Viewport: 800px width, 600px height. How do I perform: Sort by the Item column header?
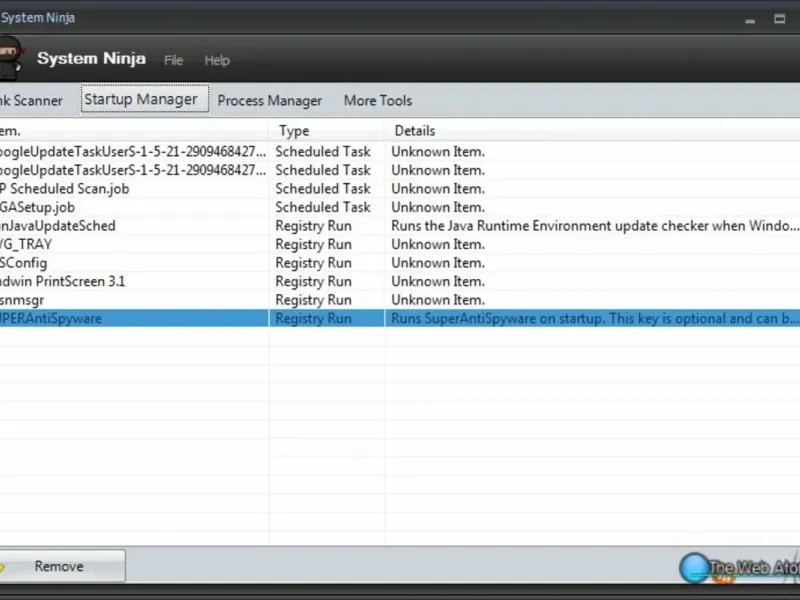(x=134, y=131)
